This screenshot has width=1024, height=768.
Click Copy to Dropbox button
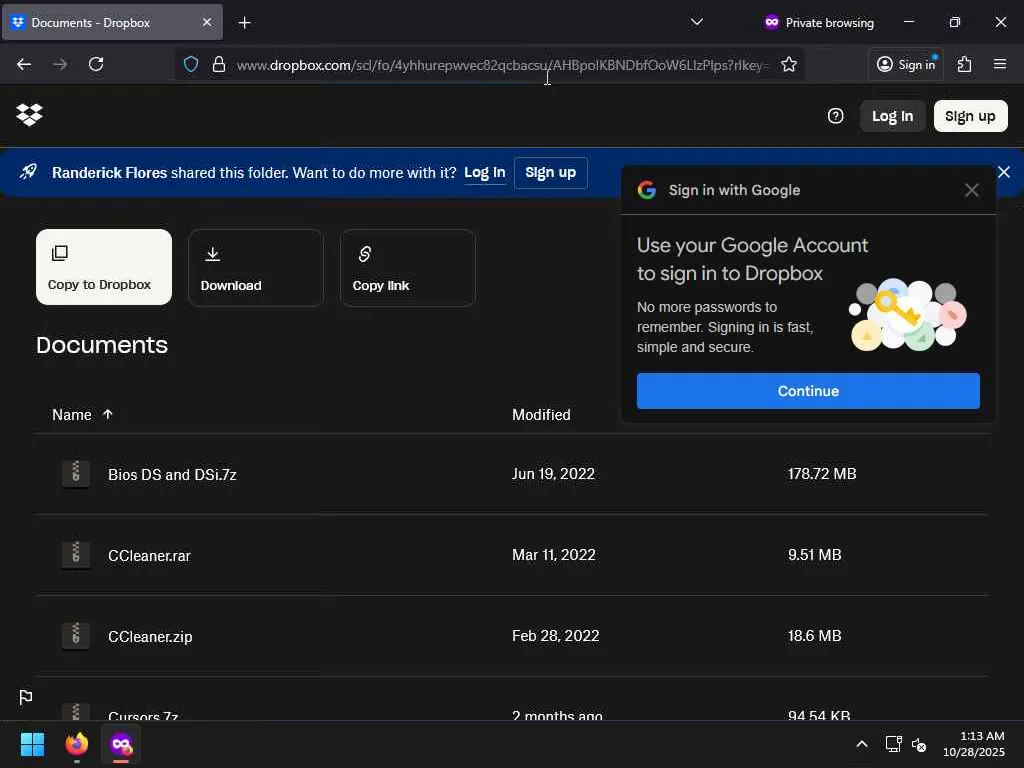(104, 267)
